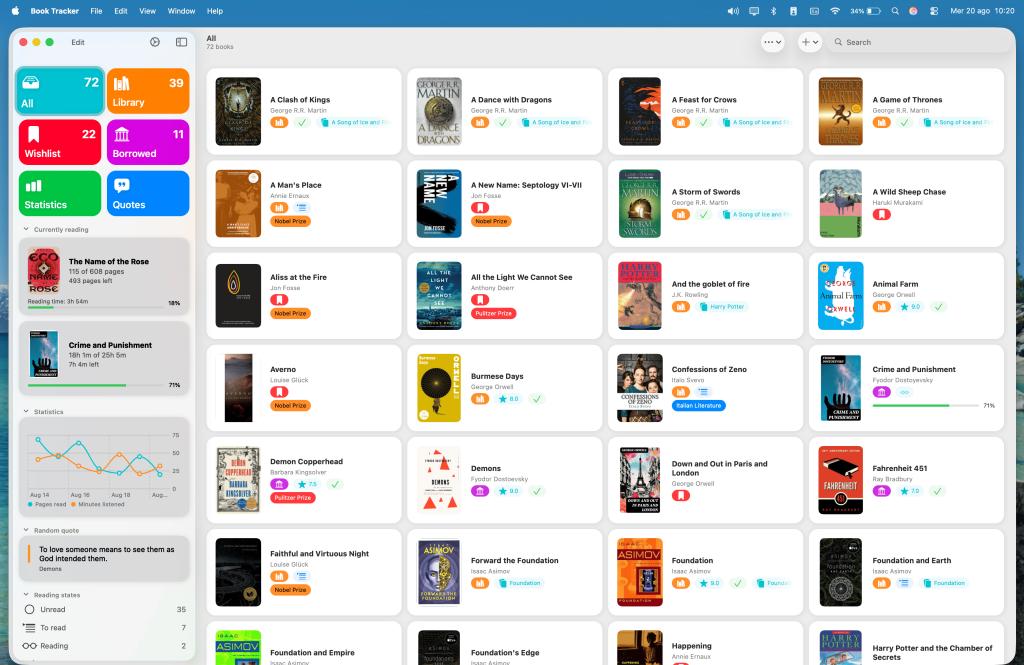Open the three-dots more options dropdown

(x=772, y=42)
